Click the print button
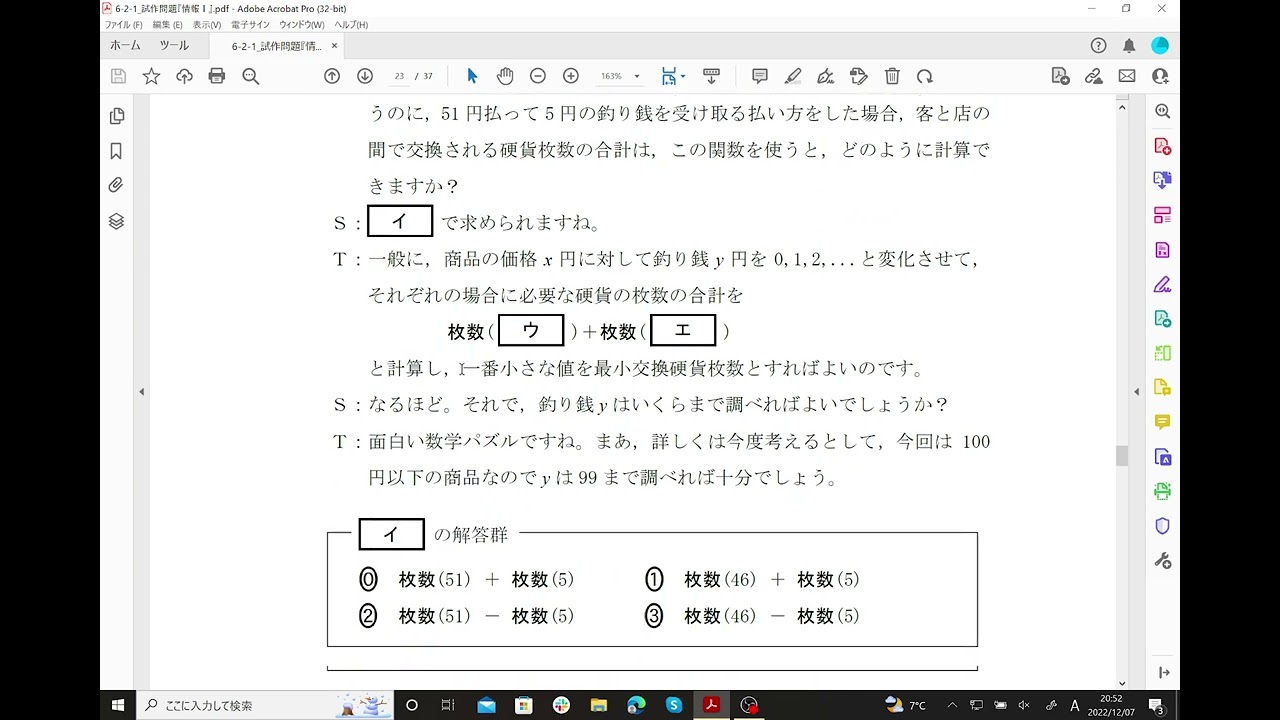Viewport: 1280px width, 720px height. click(217, 76)
